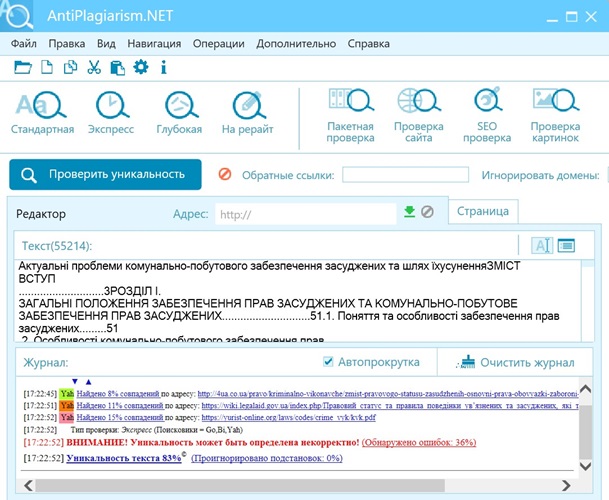Open the Найдено 8% совпадений link

coord(118,394)
